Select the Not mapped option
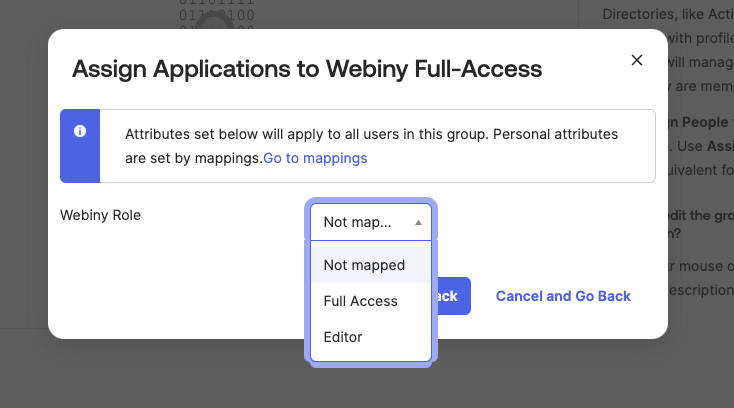The image size is (734, 408). click(365, 265)
